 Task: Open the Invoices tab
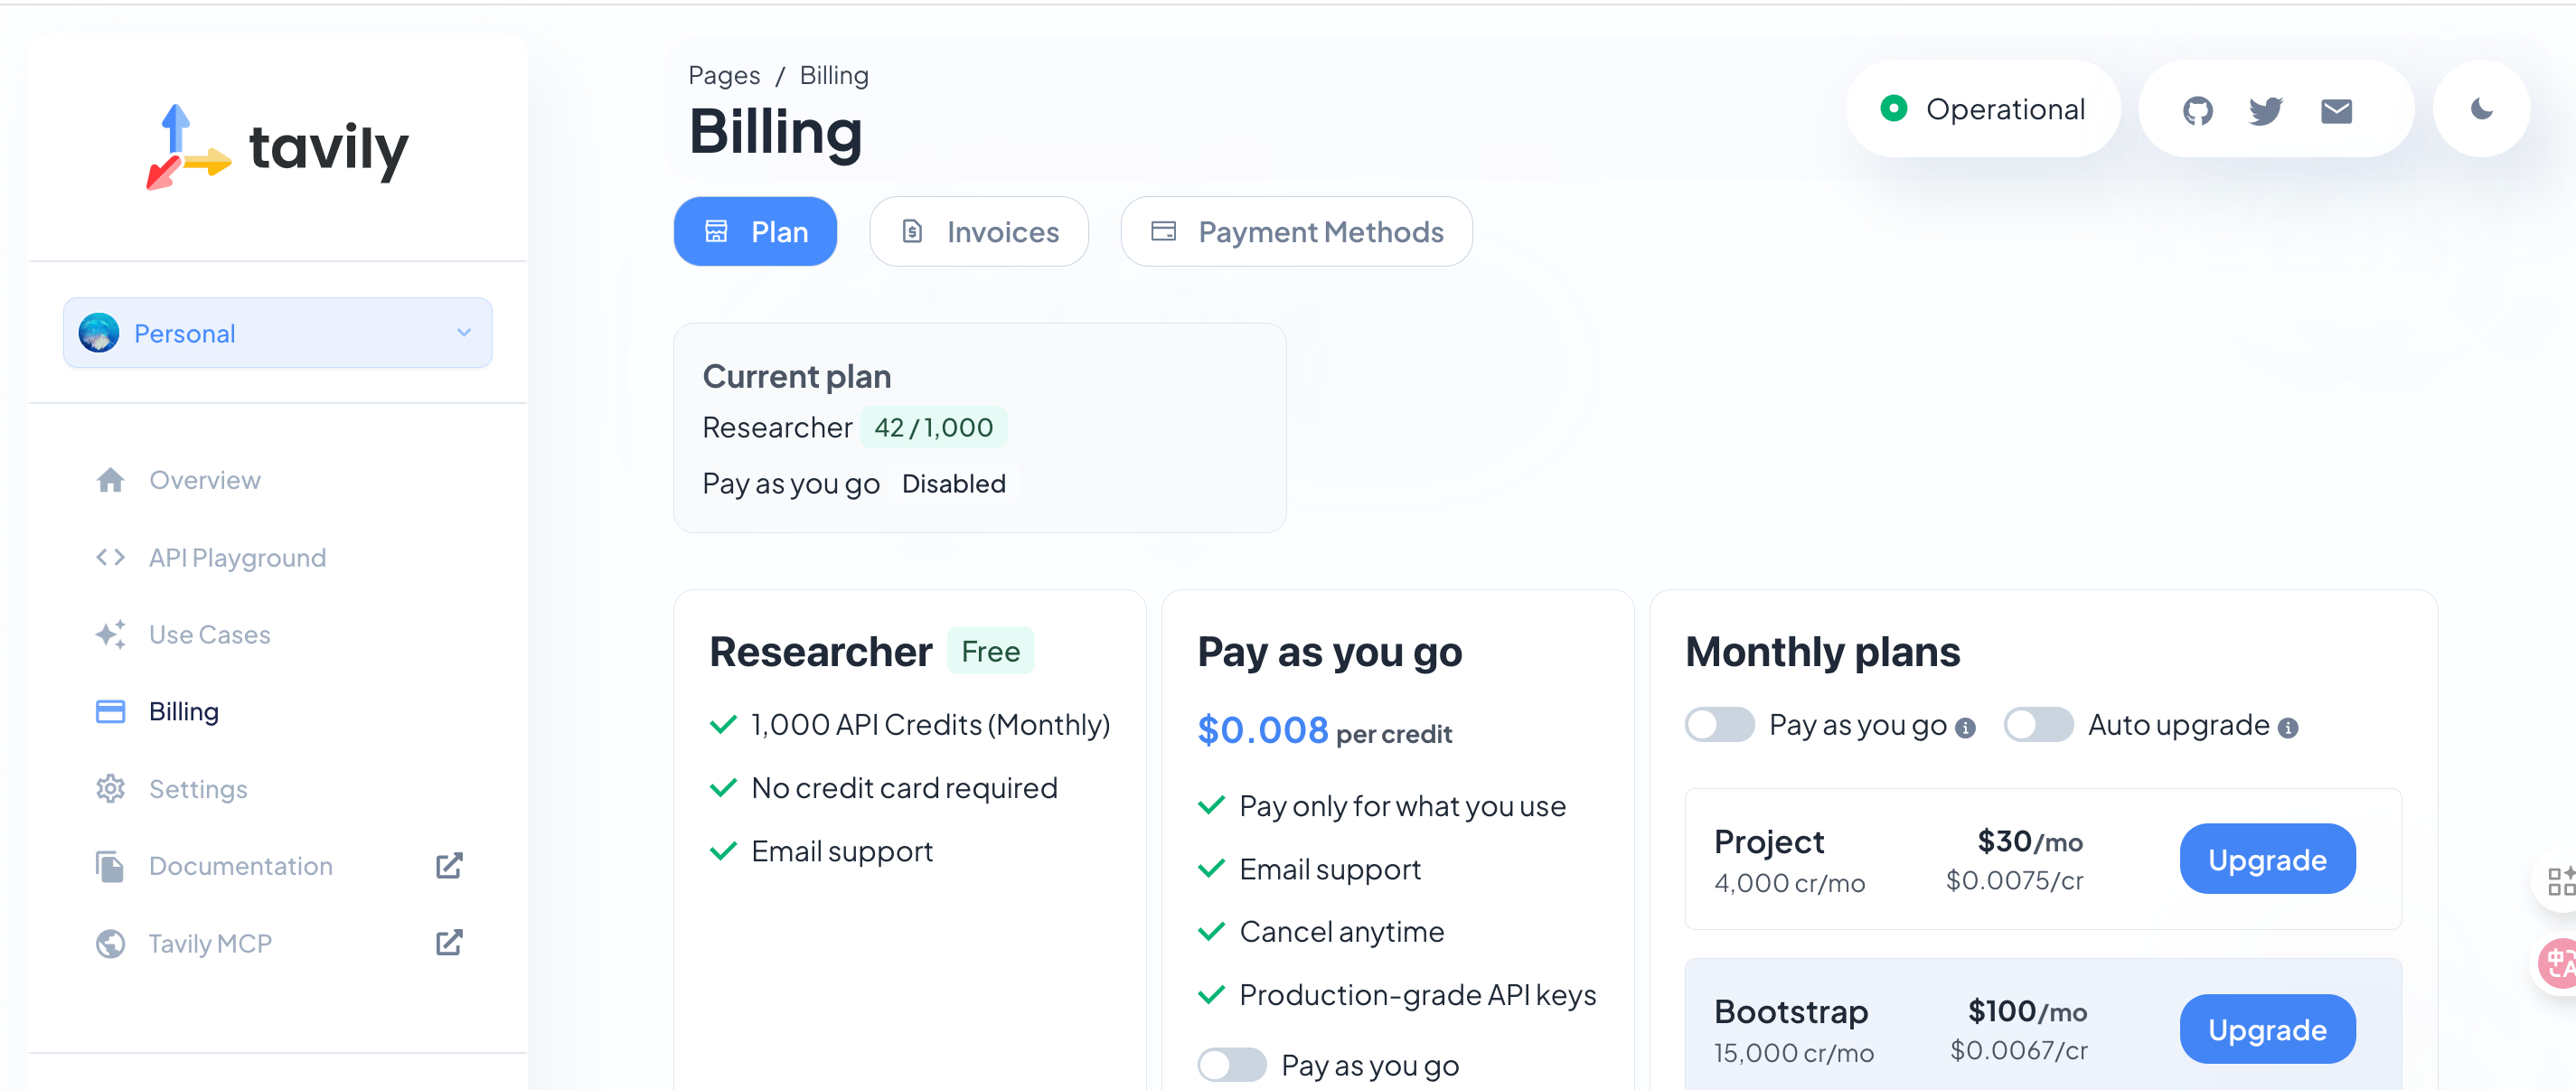click(x=978, y=232)
